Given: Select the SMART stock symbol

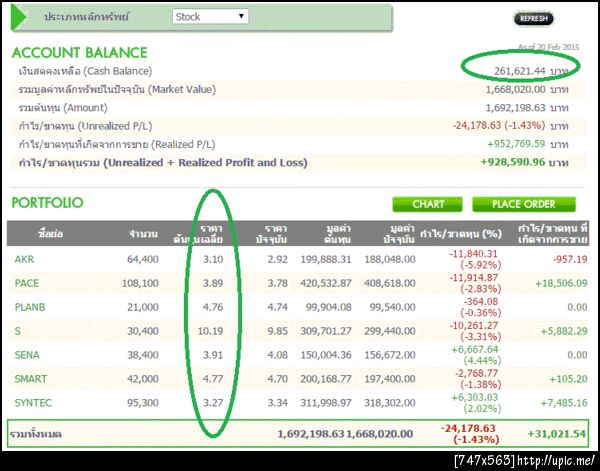Looking at the screenshot, I should pos(31,379).
